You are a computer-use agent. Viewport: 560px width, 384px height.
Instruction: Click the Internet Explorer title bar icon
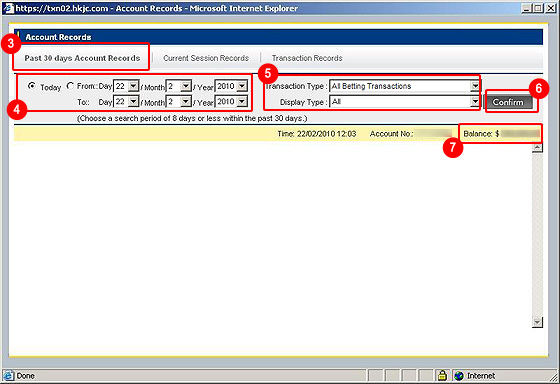(x=8, y=8)
